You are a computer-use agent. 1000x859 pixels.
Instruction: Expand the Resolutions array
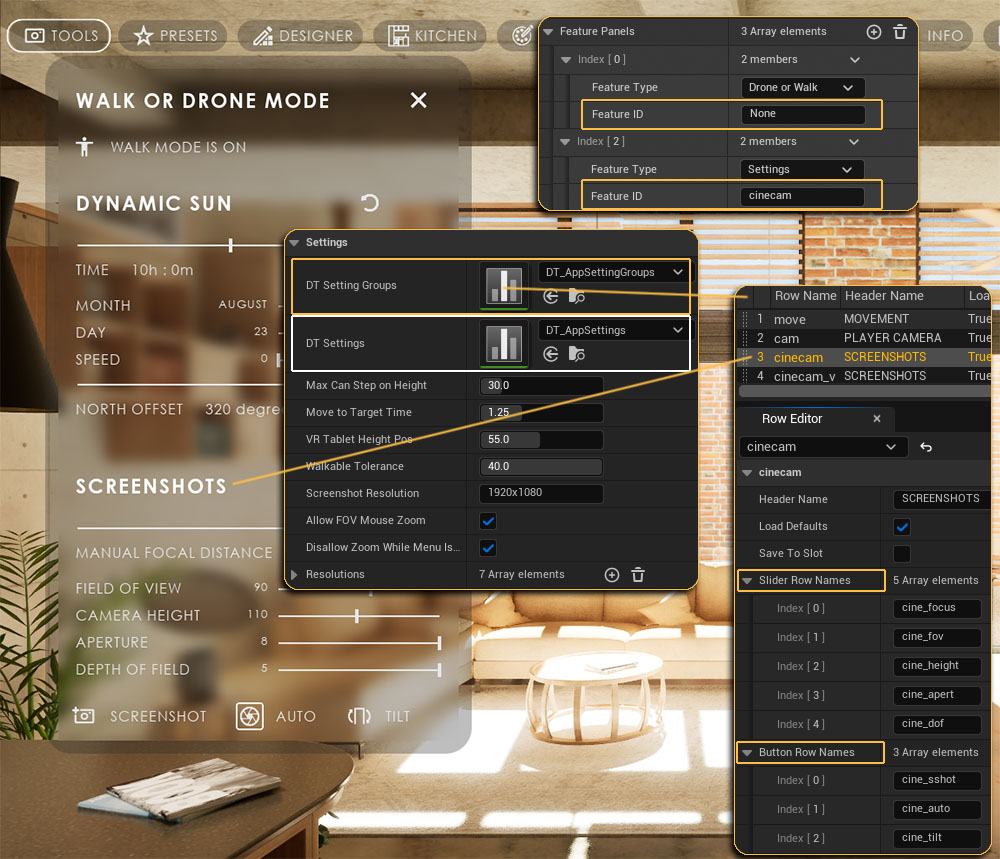pos(294,575)
